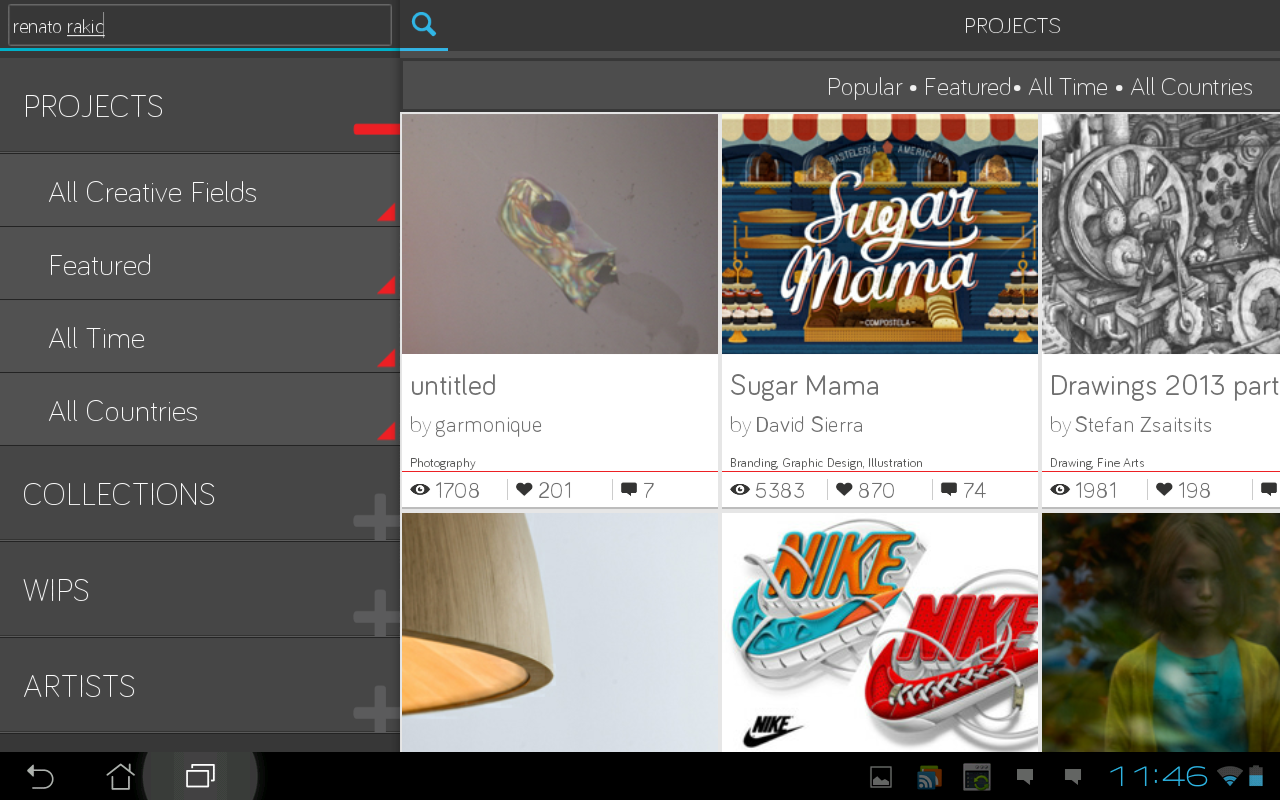The height and width of the screenshot is (800, 1280).
Task: Click the comment icon beside 7
Action: tap(629, 490)
